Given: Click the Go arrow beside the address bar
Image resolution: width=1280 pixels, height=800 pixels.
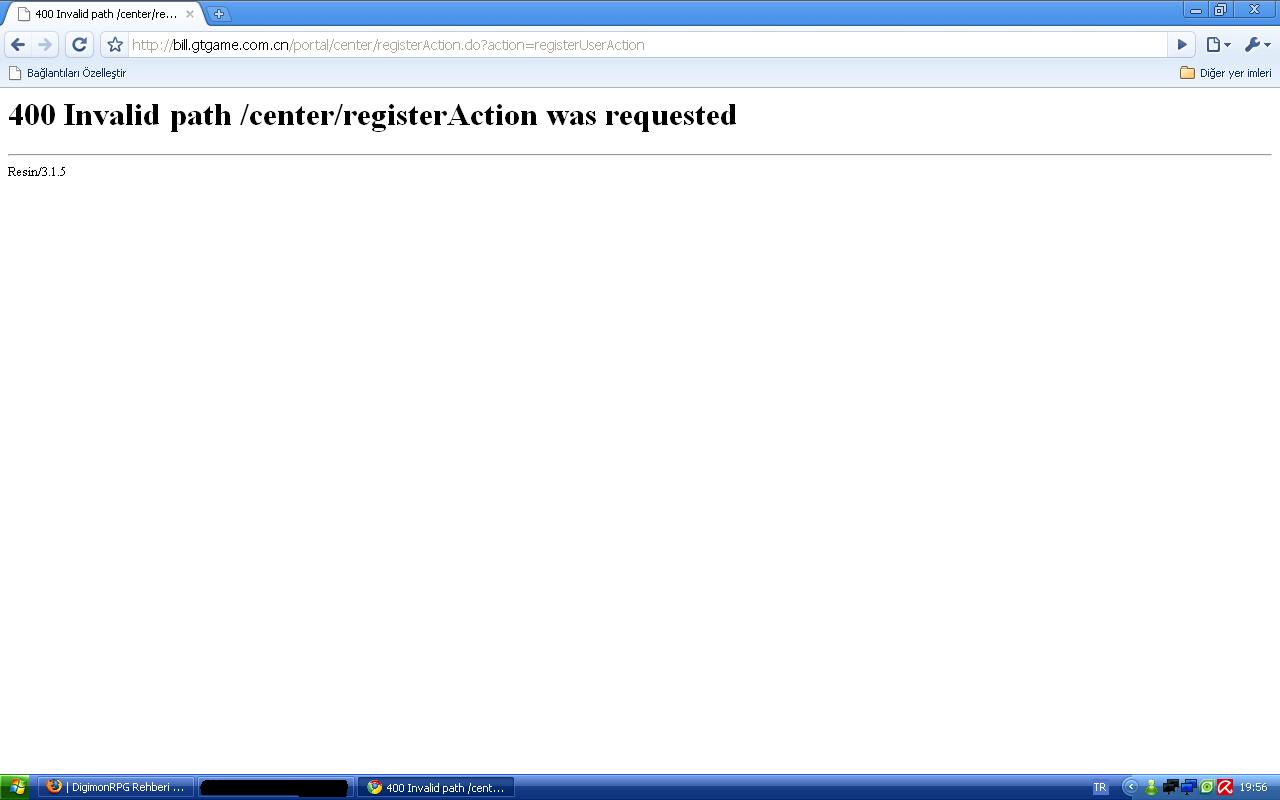Looking at the screenshot, I should (1182, 45).
